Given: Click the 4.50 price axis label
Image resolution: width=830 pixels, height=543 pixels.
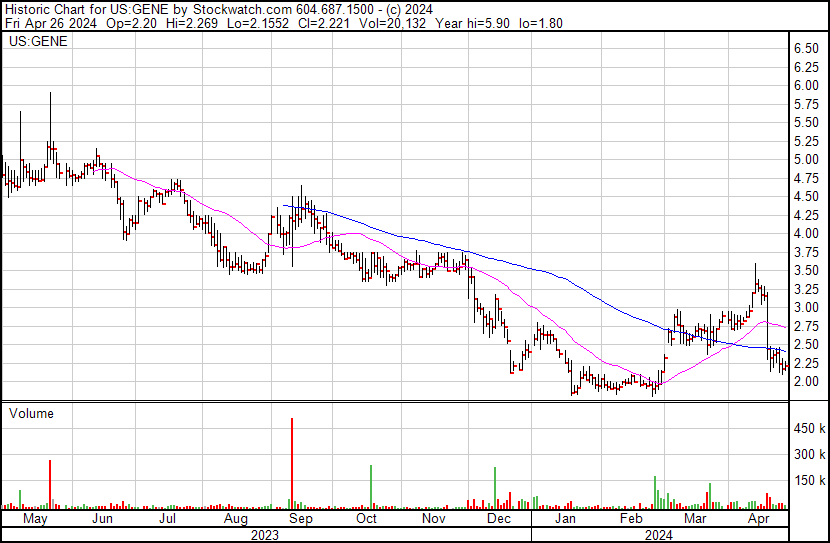Looking at the screenshot, I should click(806, 196).
